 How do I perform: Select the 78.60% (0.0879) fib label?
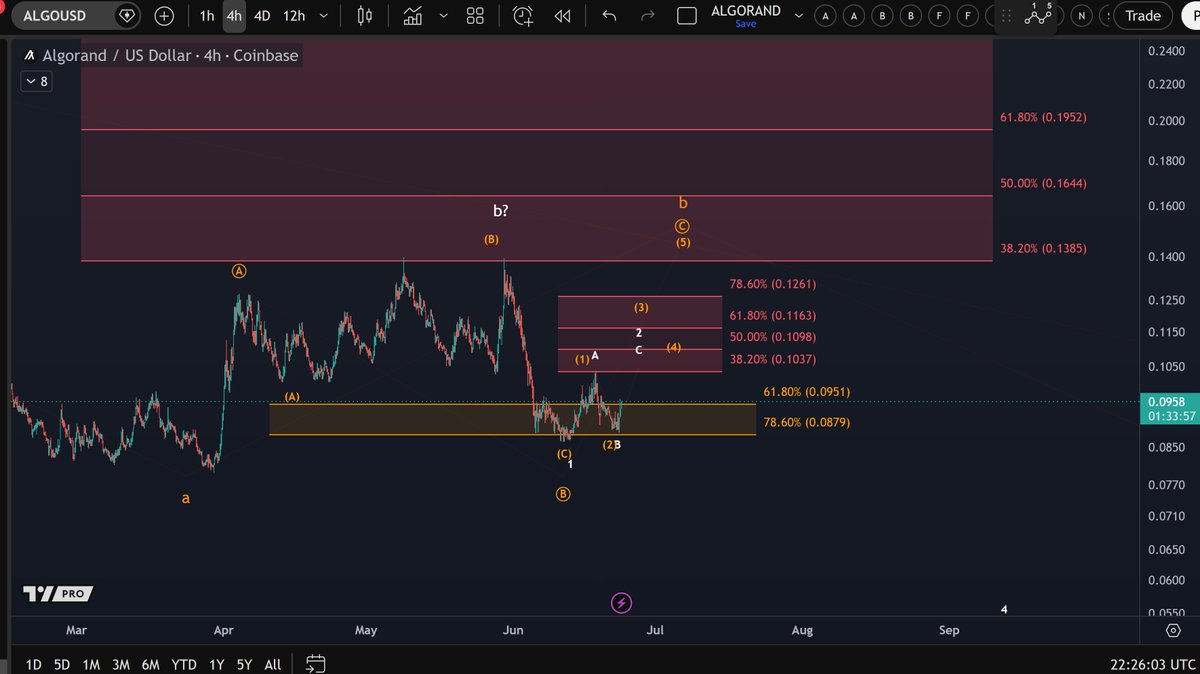point(807,423)
